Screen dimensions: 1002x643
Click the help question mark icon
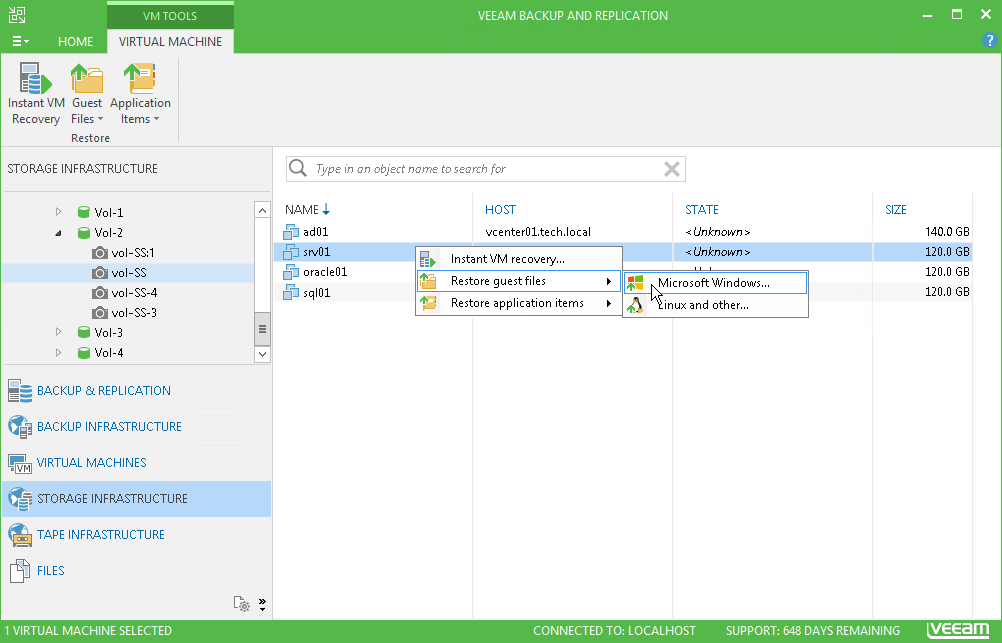pos(989,40)
